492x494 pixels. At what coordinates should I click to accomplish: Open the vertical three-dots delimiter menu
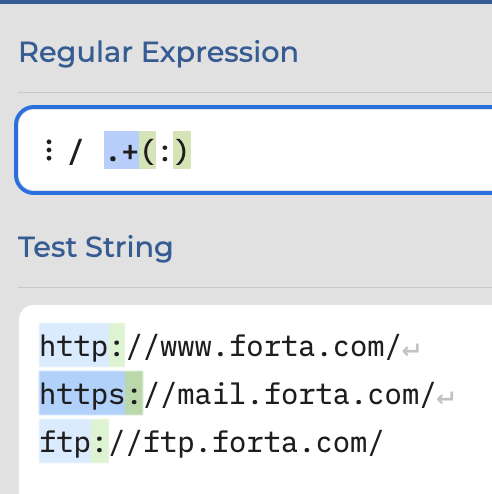(49, 150)
